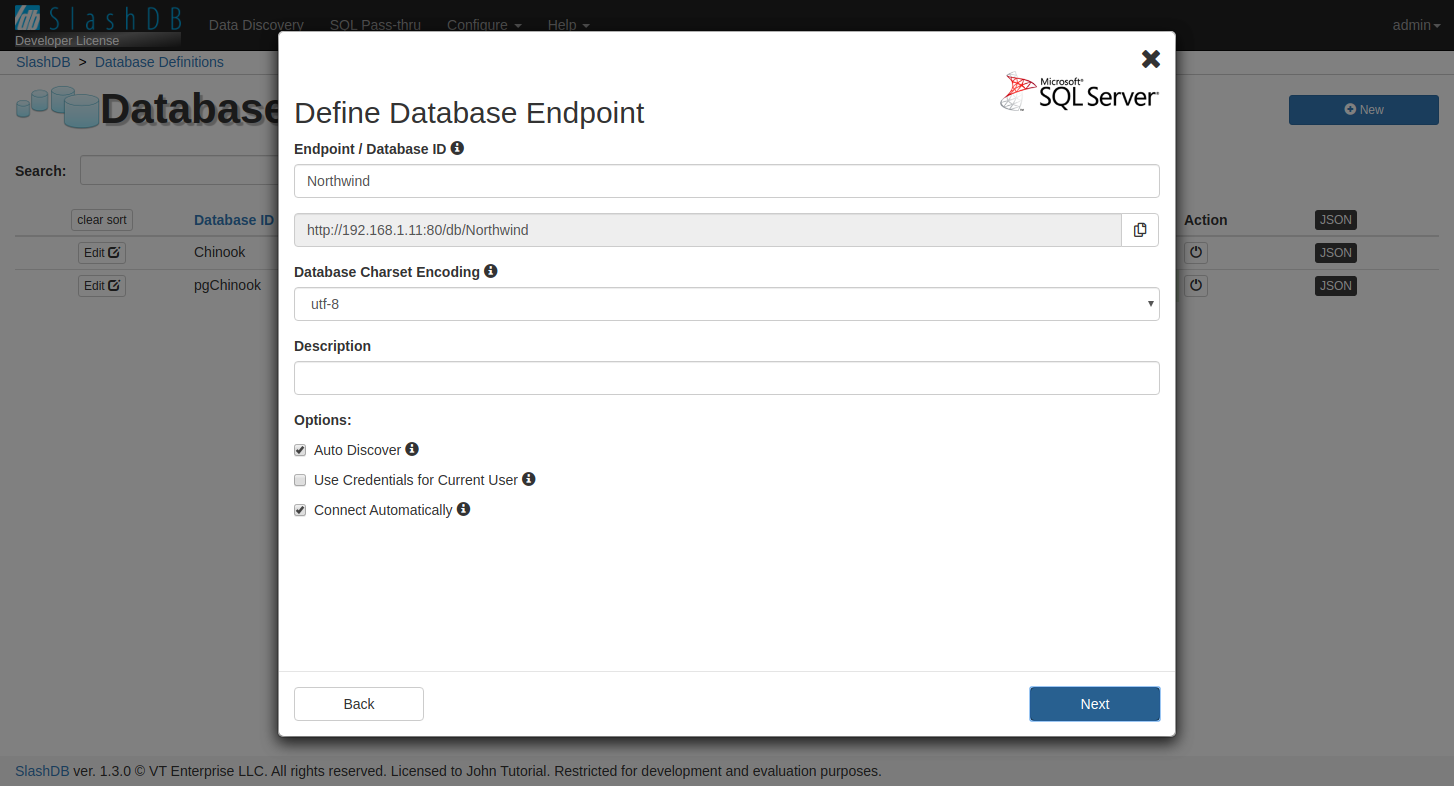Click the JSON button in the table header
The width and height of the screenshot is (1454, 786).
point(1336,220)
